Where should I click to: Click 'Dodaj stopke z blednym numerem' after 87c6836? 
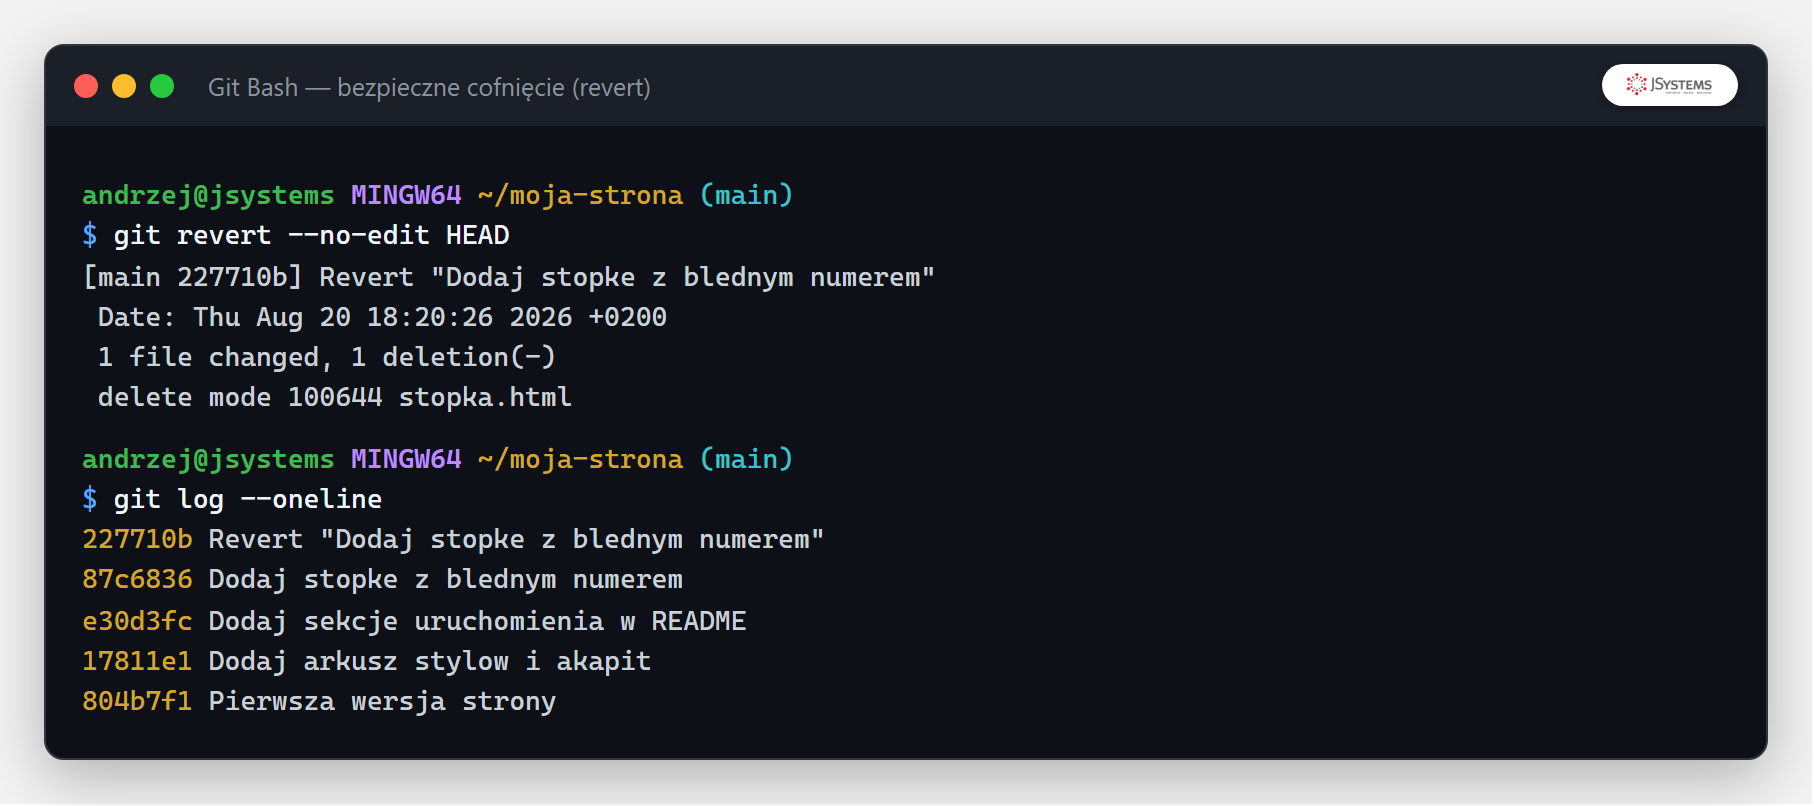click(x=445, y=579)
